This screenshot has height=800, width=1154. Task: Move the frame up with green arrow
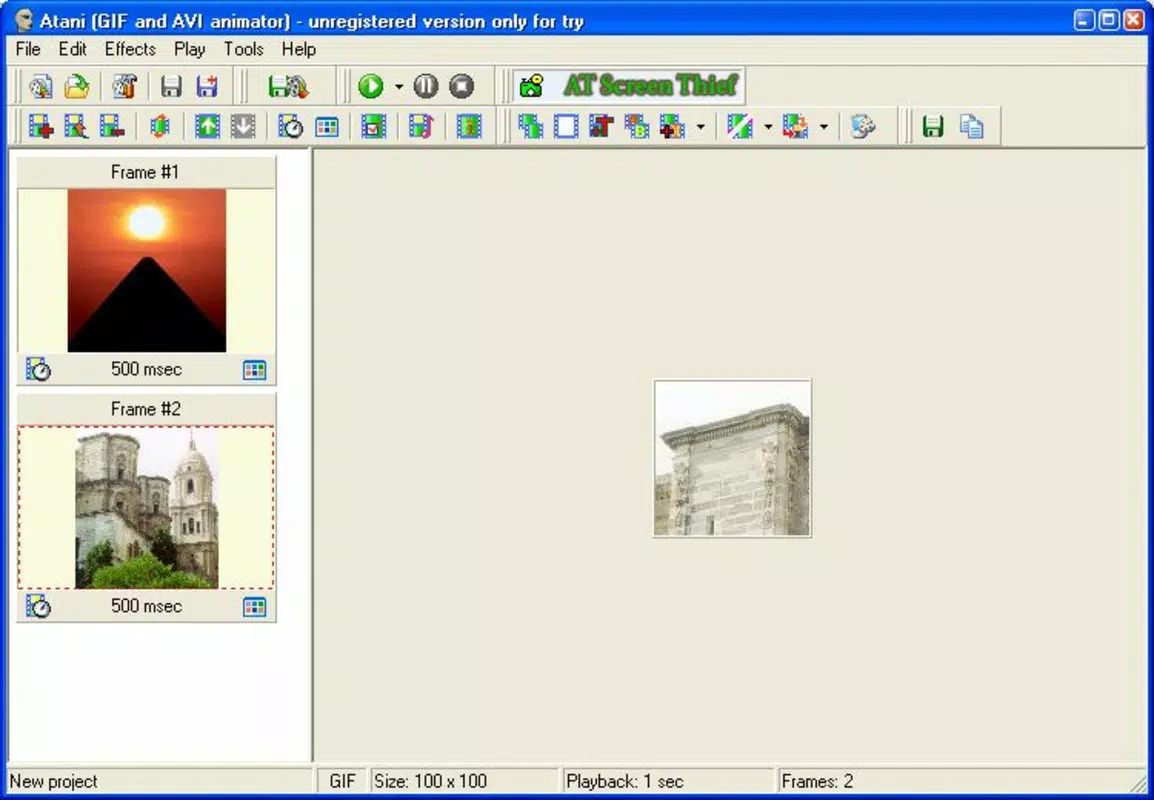coord(208,127)
